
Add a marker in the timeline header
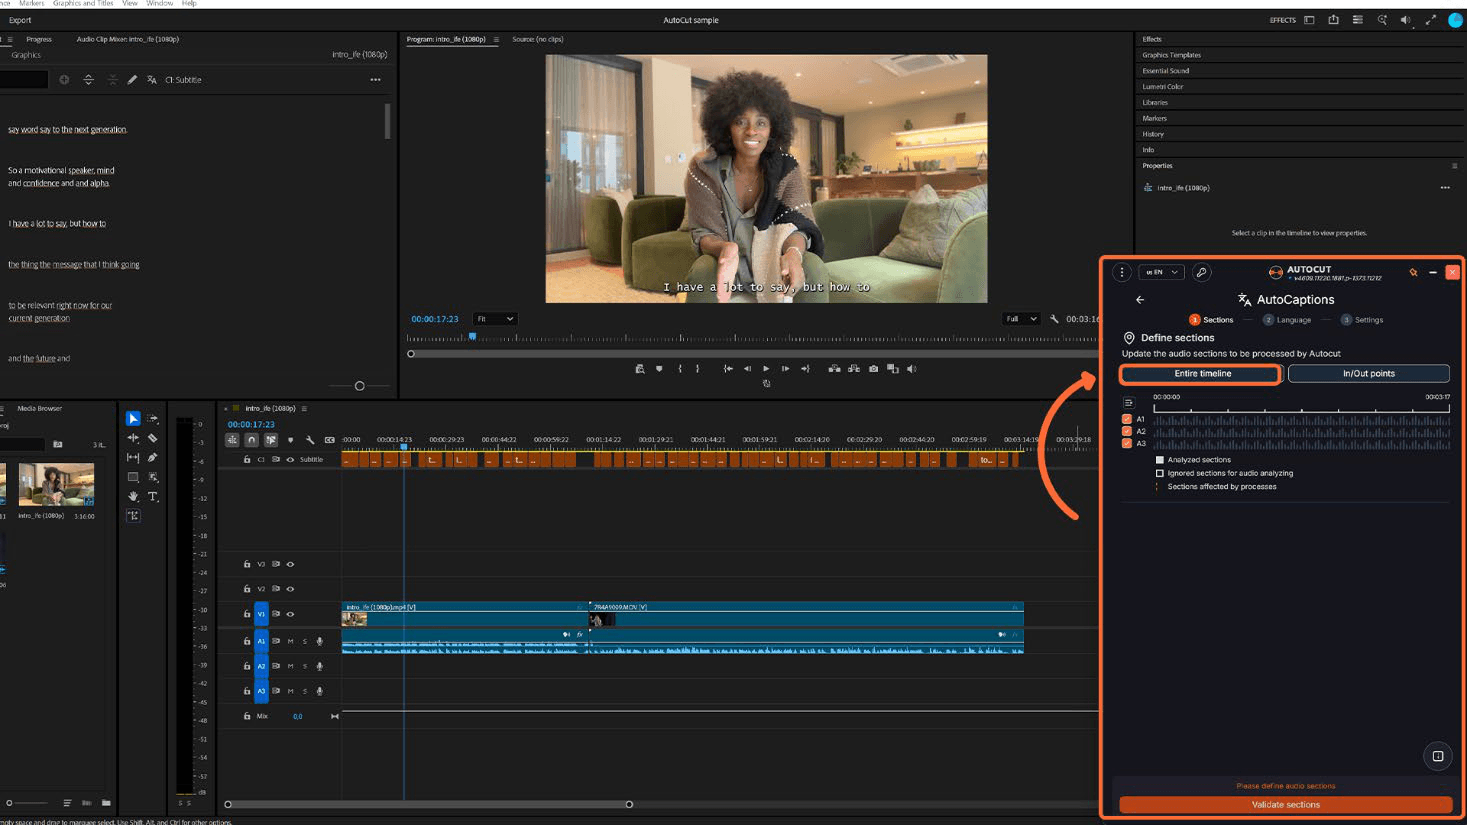coord(291,440)
